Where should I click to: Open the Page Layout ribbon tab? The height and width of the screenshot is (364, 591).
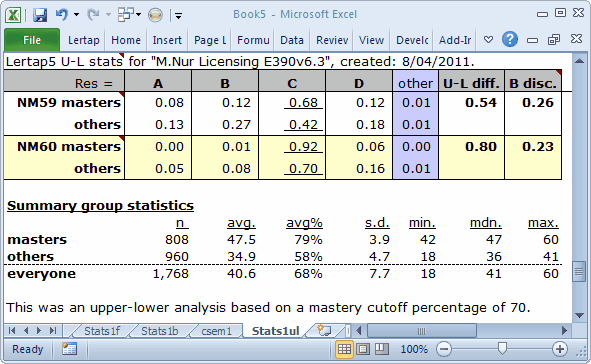pyautogui.click(x=210, y=40)
